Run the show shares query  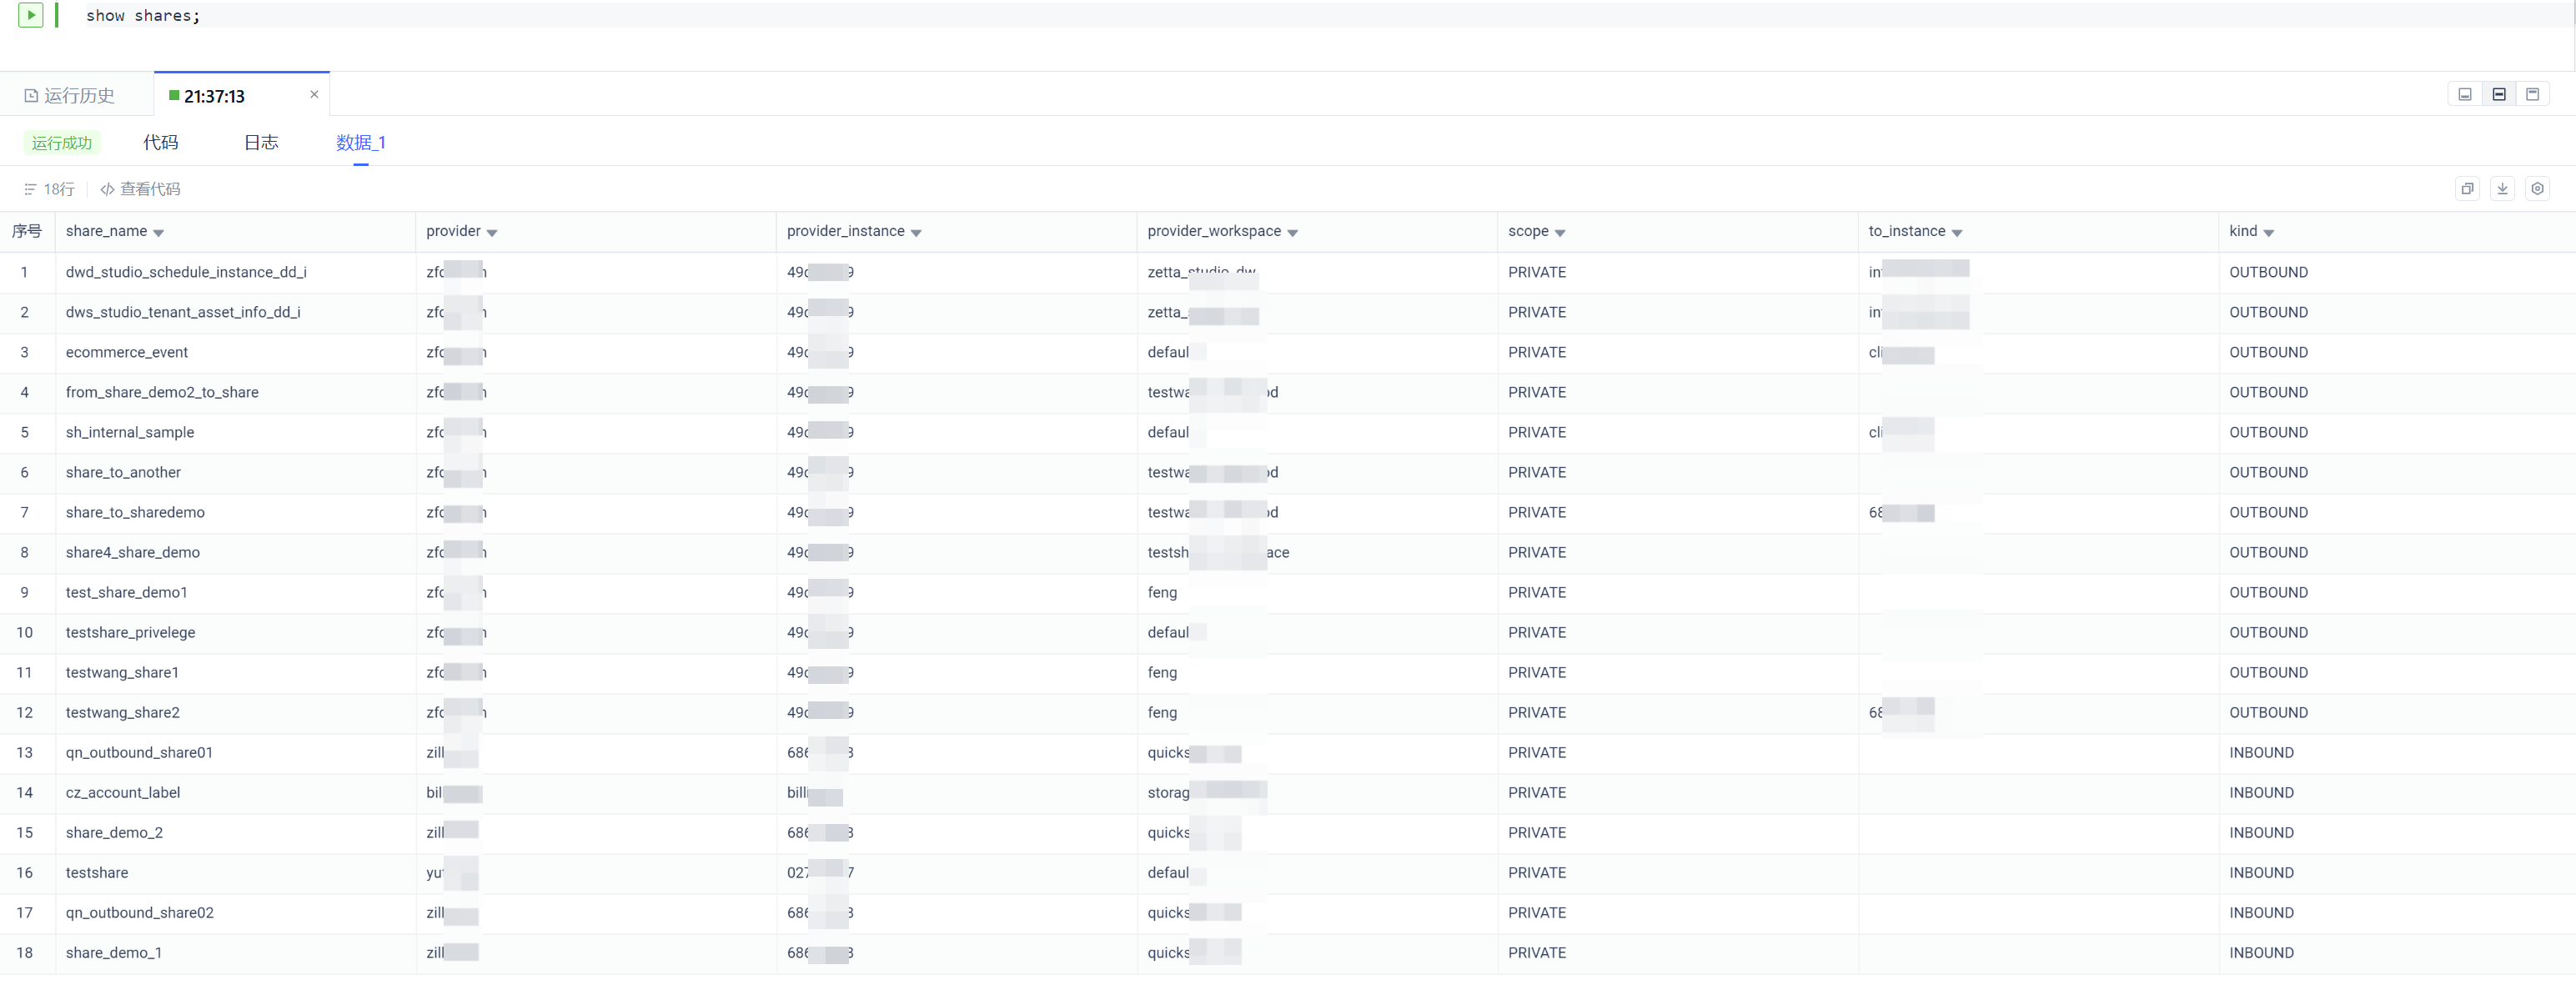(x=31, y=15)
